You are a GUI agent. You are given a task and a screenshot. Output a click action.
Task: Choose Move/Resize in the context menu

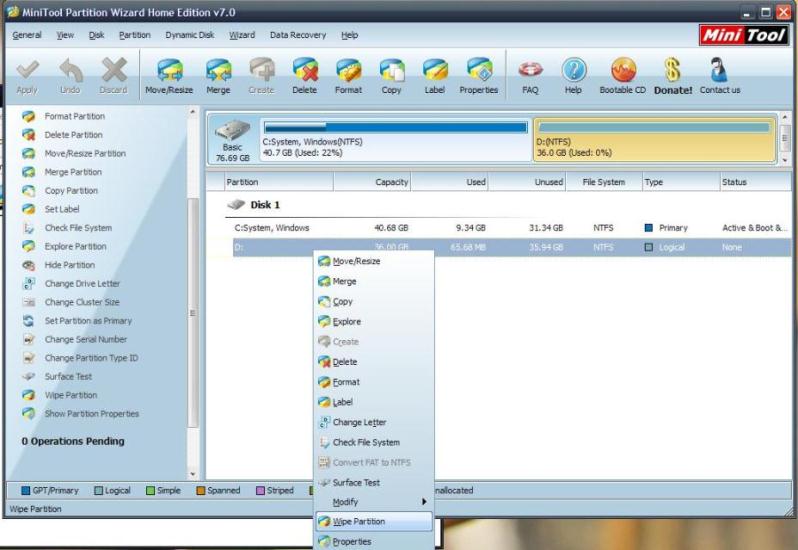click(374, 261)
